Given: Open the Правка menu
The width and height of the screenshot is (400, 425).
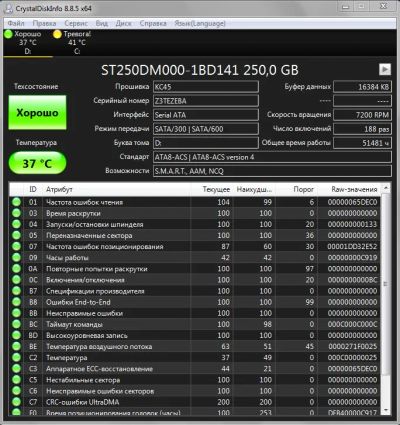Looking at the screenshot, I should pos(44,23).
